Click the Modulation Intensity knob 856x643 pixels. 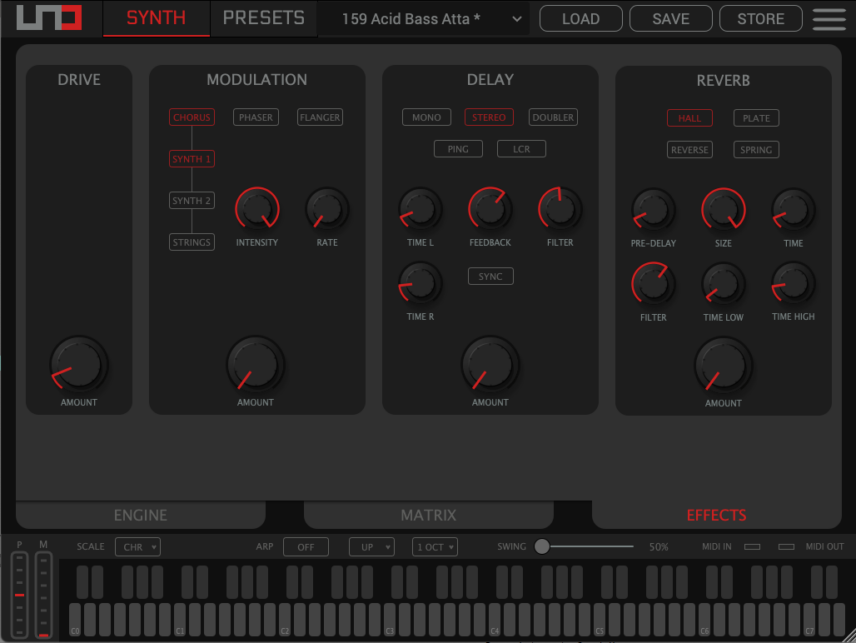pyautogui.click(x=257, y=209)
